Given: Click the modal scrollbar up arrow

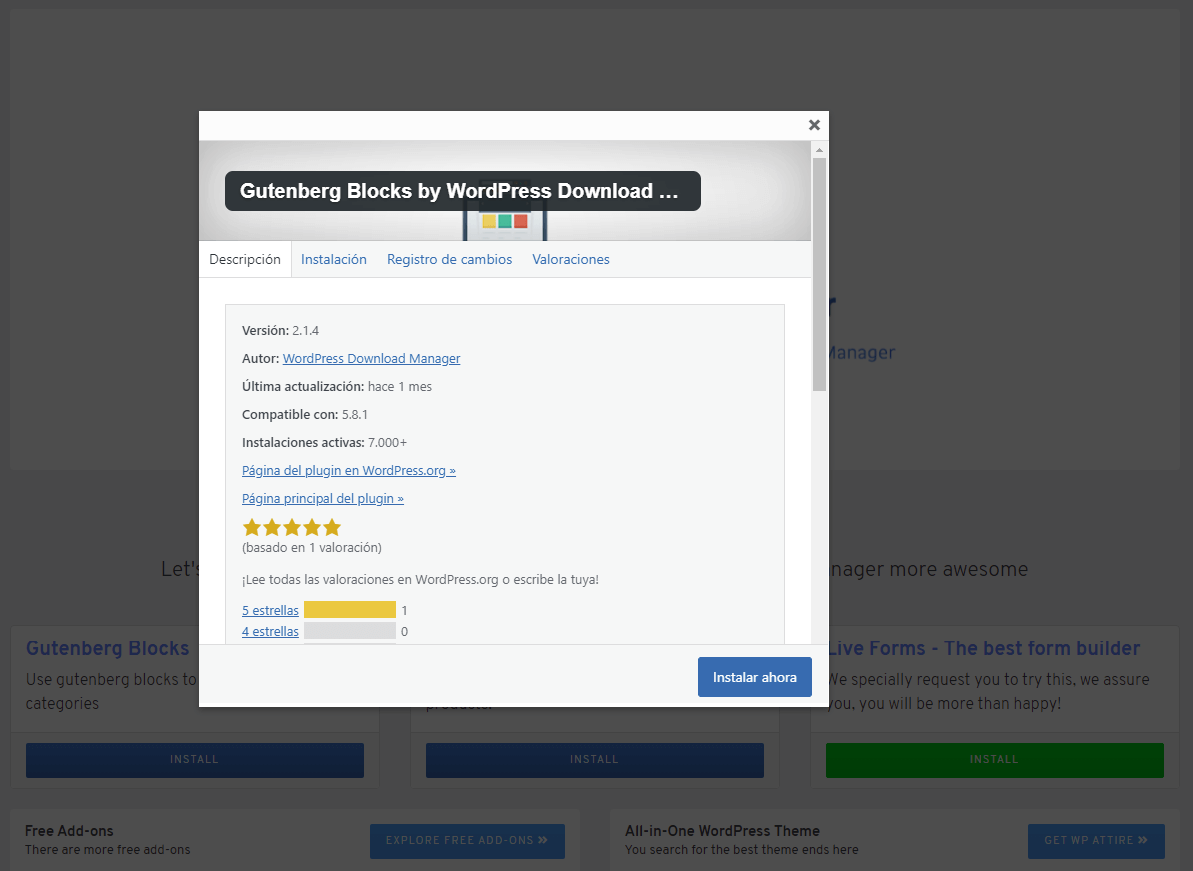Looking at the screenshot, I should click(x=819, y=150).
